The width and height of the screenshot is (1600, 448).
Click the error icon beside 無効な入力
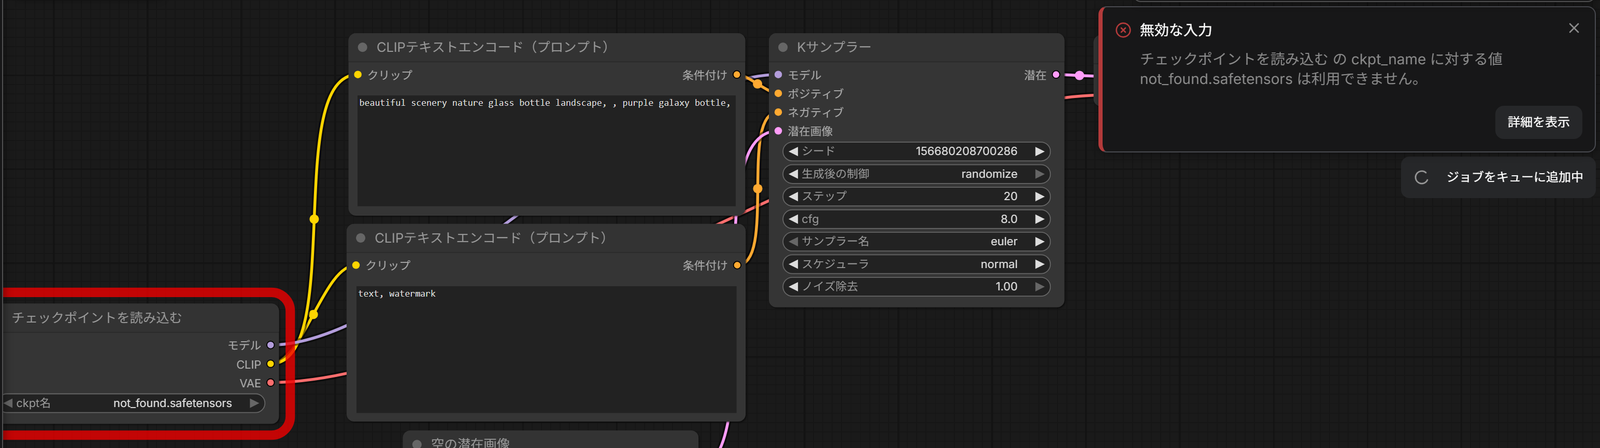click(1123, 30)
